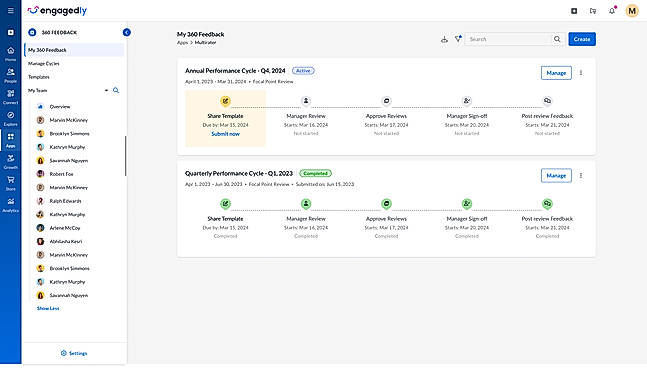Click the square icon next to the flag icon
The image size is (647, 368).
tap(574, 11)
